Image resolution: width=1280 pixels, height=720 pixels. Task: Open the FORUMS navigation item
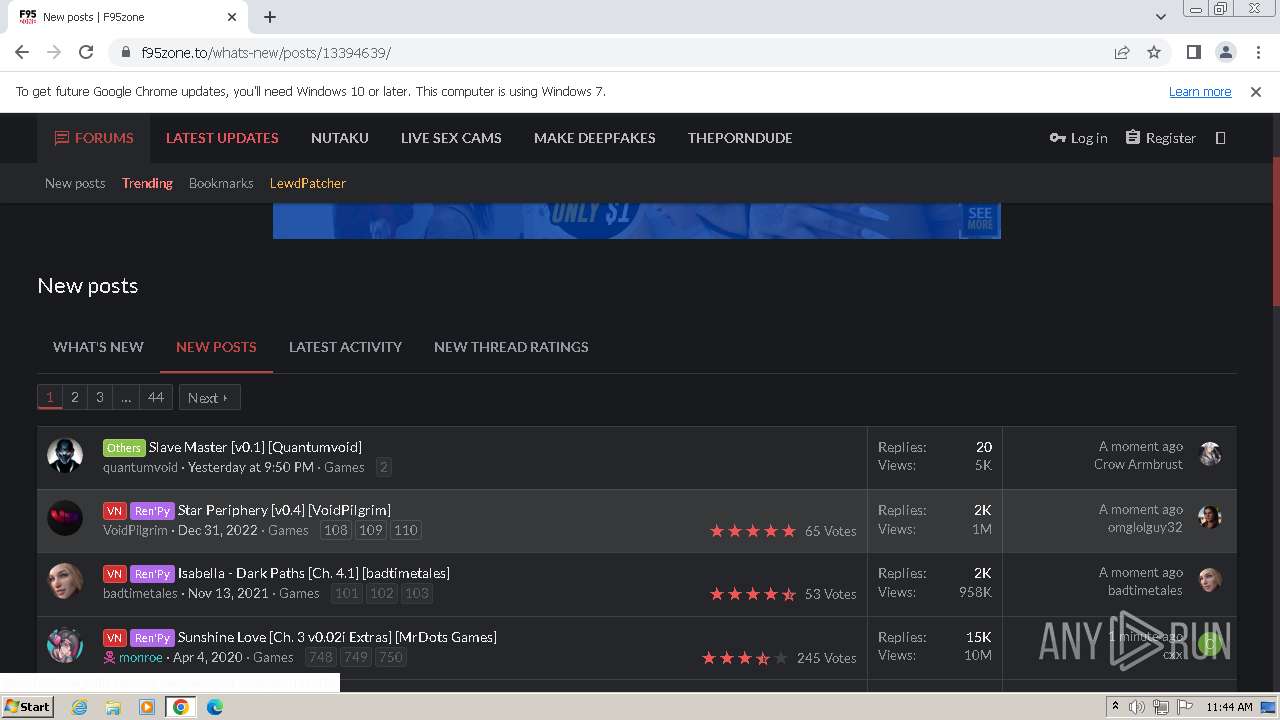[x=94, y=138]
